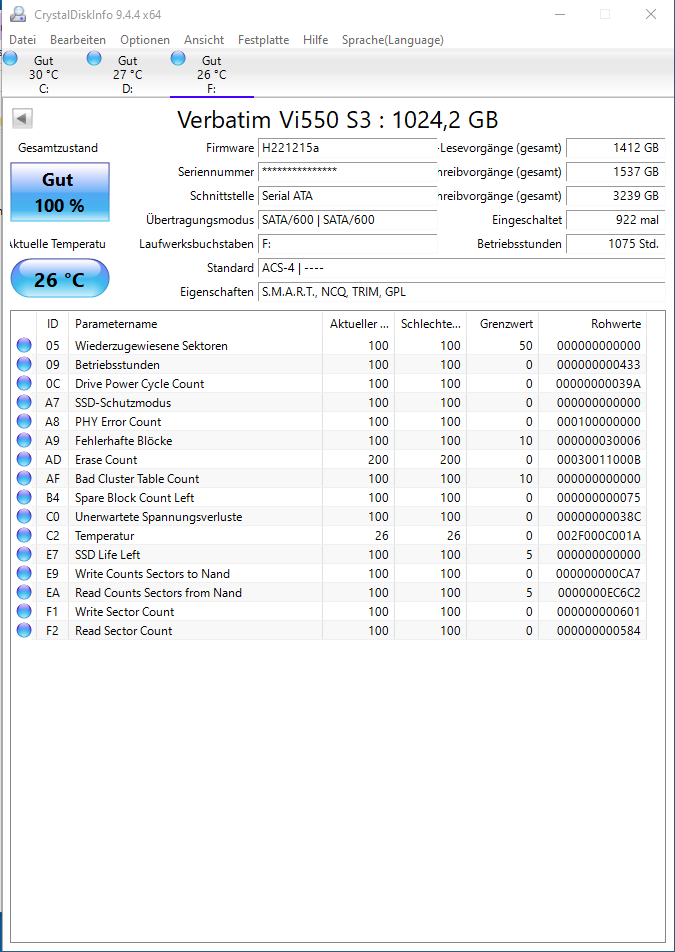Click status icon for Drive Power Cycle Count
This screenshot has height=952, width=675.
[24, 384]
